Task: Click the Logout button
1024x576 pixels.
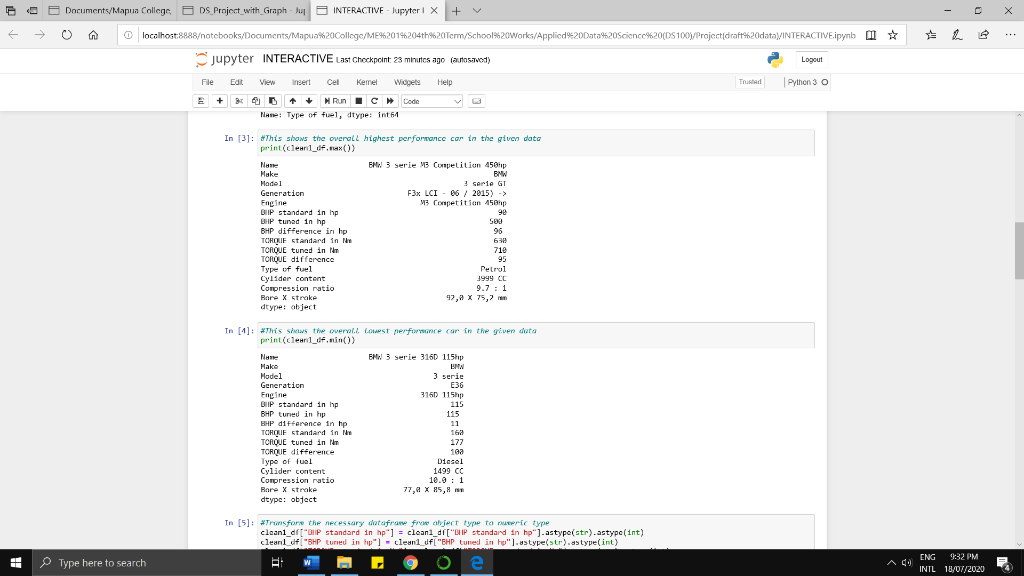Action: [811, 60]
